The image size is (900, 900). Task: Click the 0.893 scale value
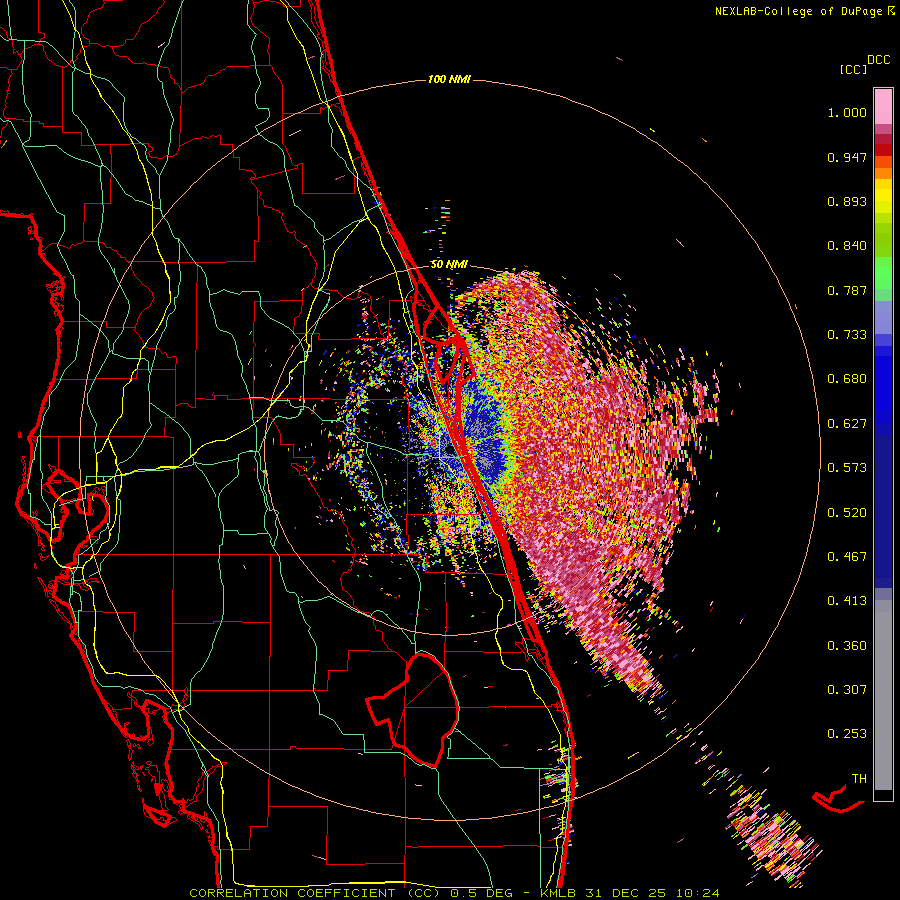click(x=847, y=201)
